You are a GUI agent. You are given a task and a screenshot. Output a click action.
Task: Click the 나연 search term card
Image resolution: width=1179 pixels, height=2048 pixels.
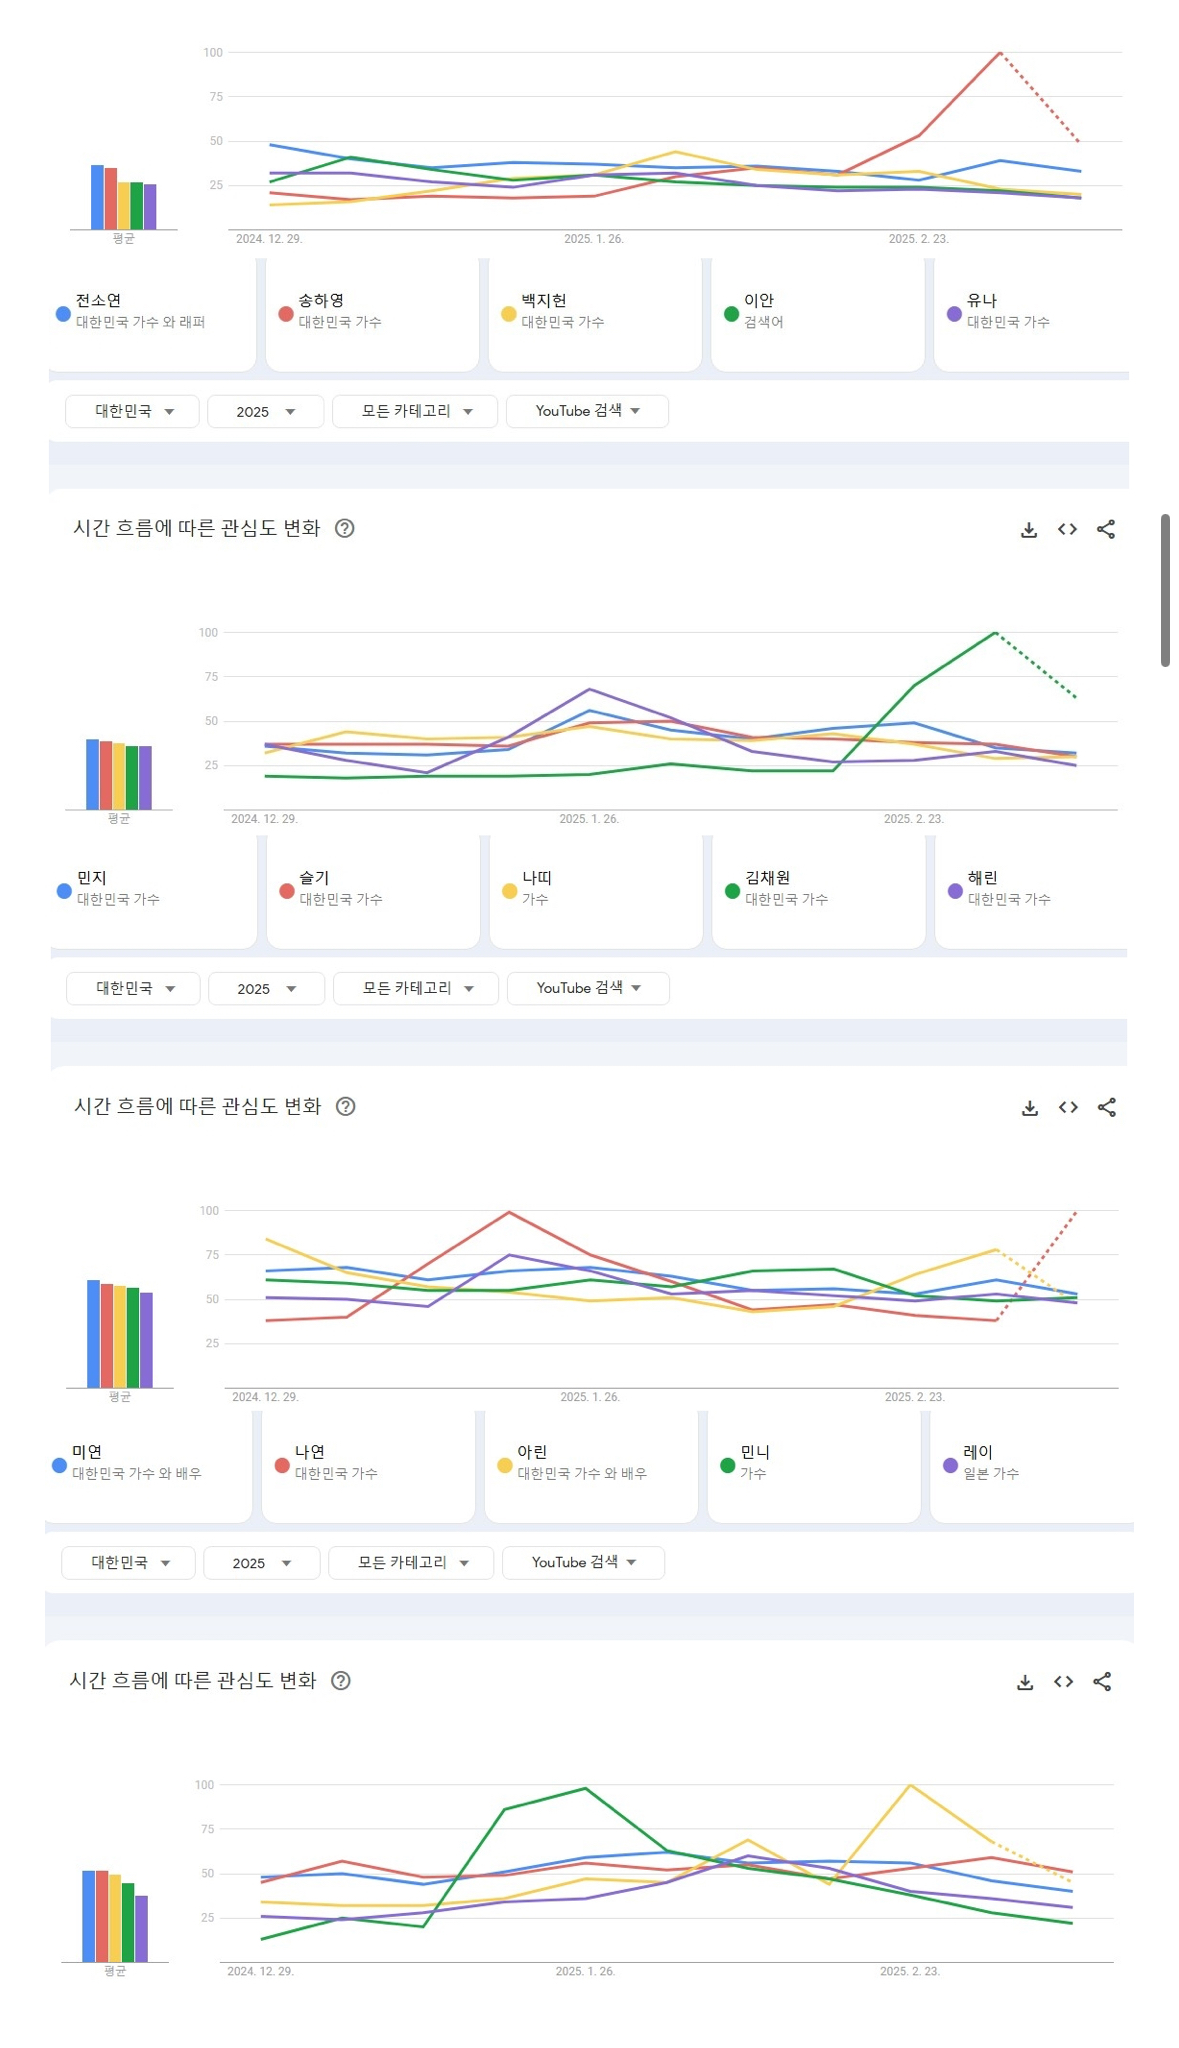tap(368, 1466)
